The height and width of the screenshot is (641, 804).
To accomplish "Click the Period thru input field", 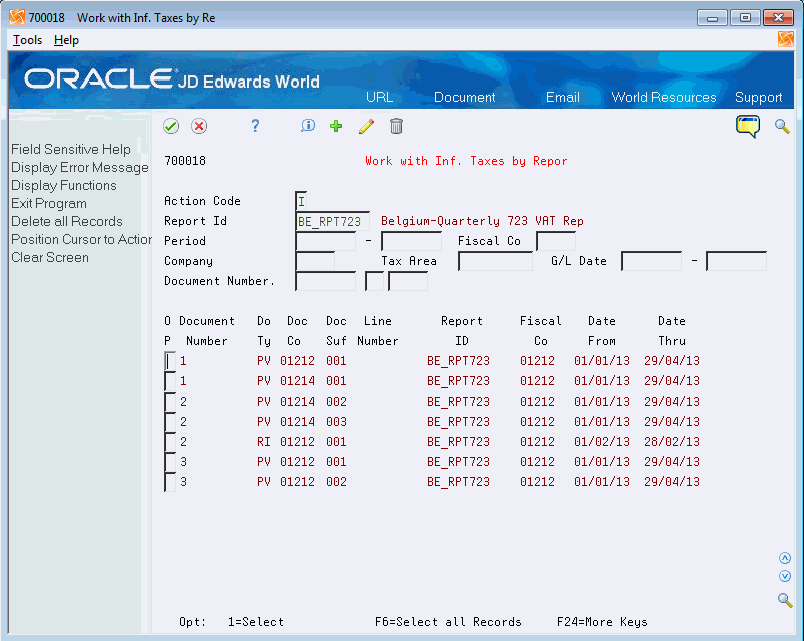I will tap(411, 241).
